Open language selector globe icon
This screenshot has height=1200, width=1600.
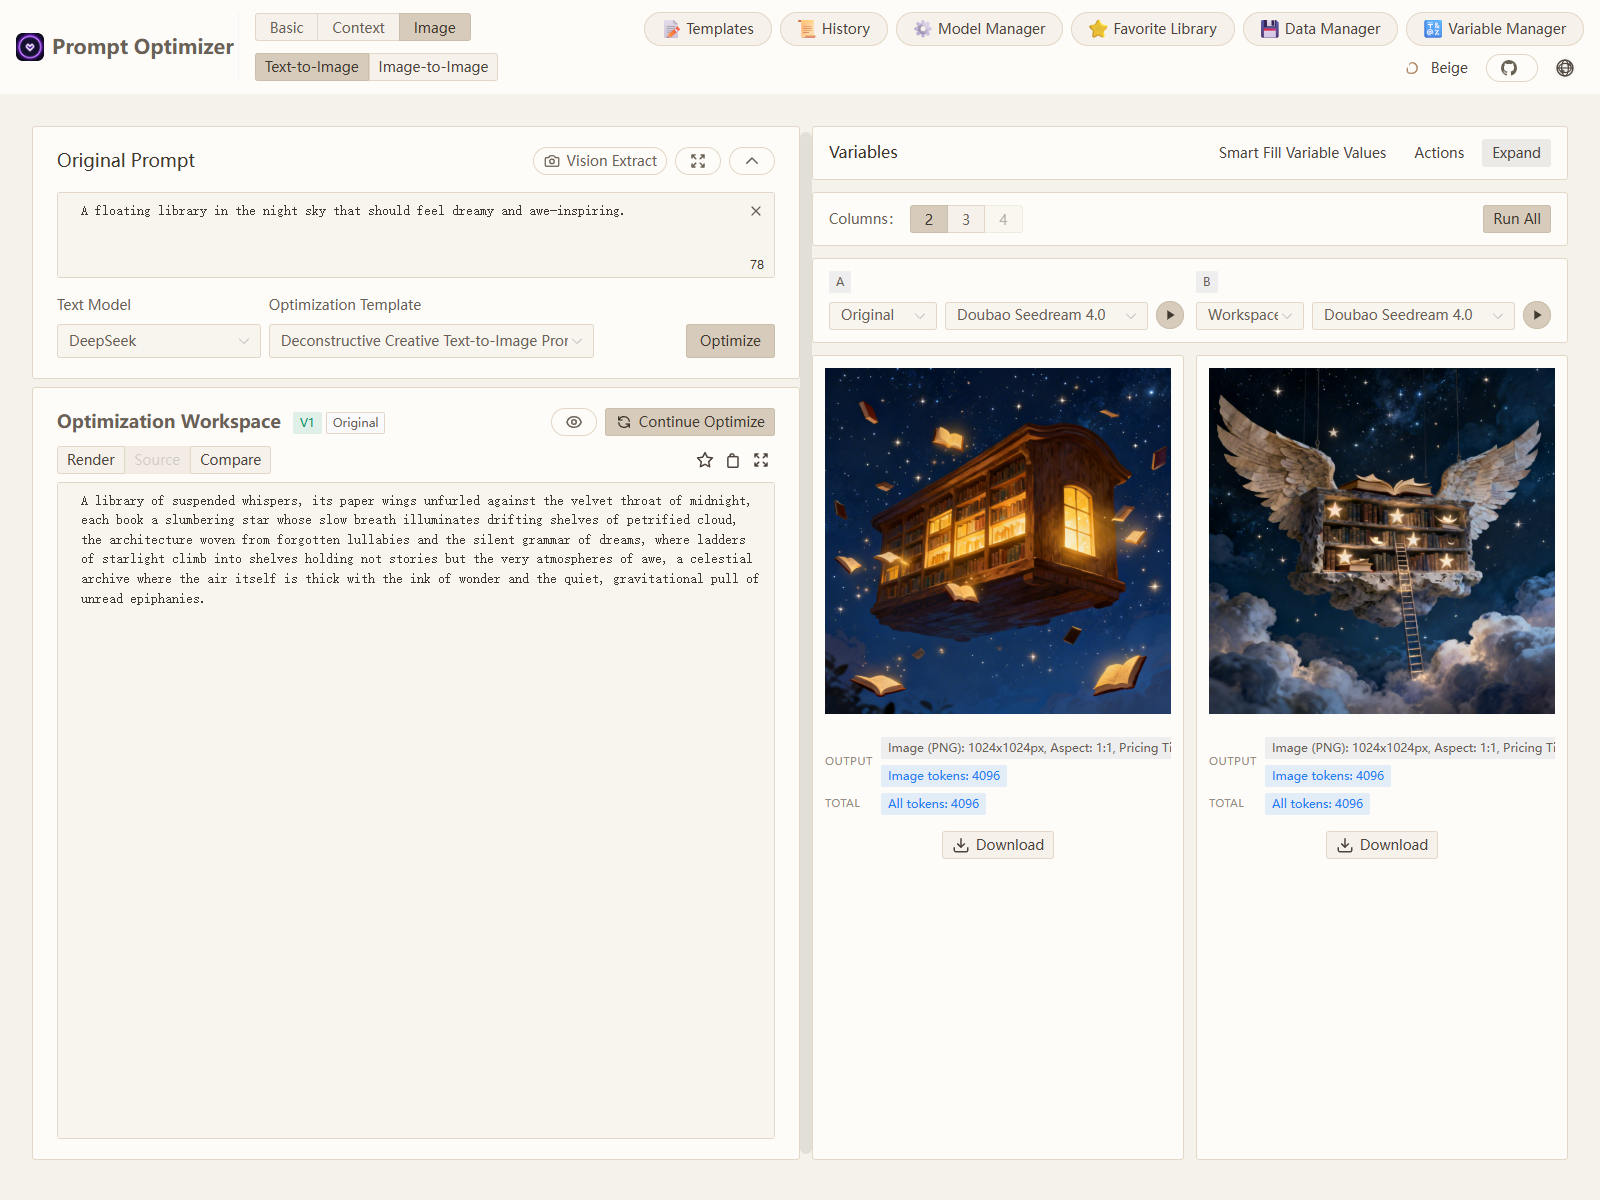tap(1565, 68)
